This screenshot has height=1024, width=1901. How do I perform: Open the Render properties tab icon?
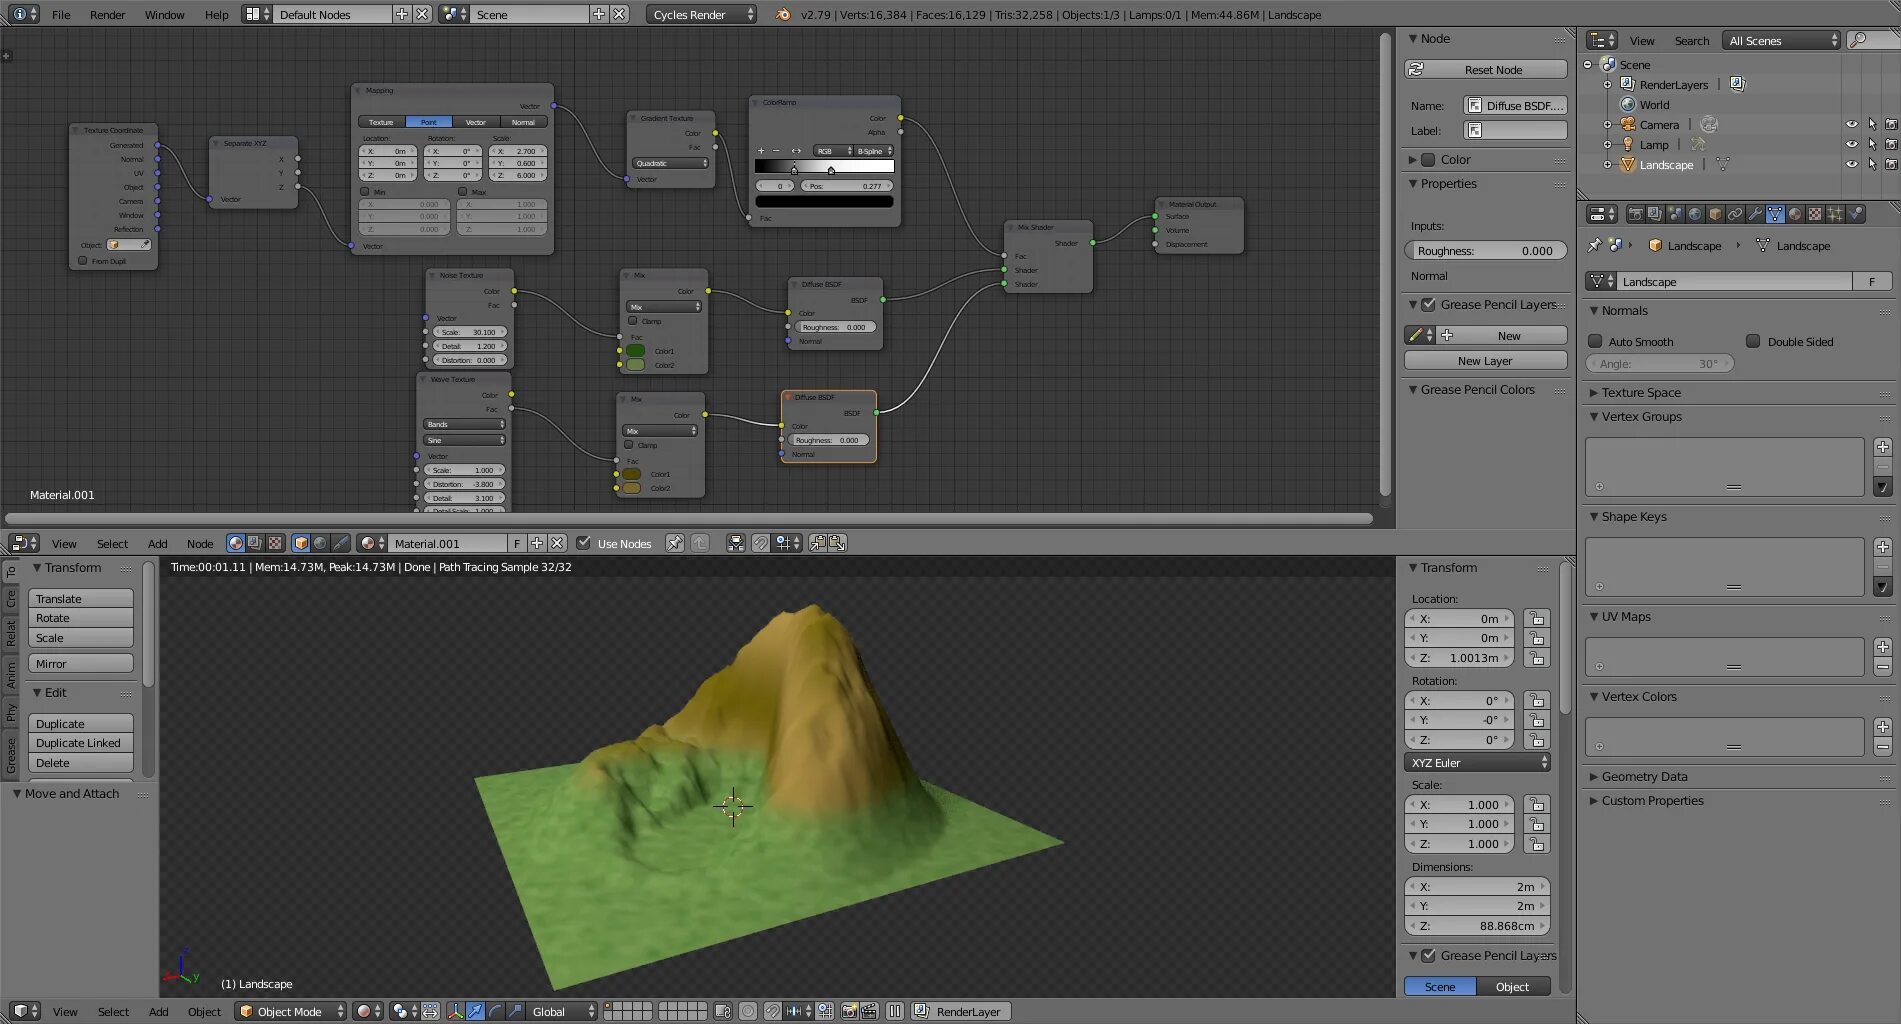[x=1635, y=214]
